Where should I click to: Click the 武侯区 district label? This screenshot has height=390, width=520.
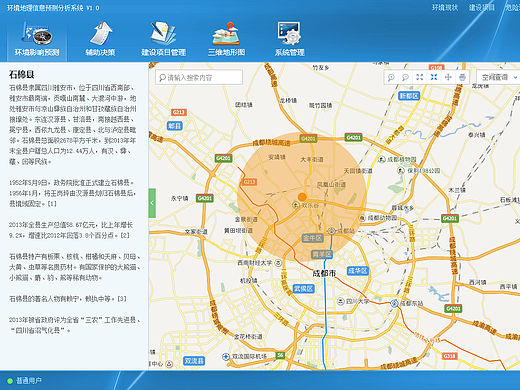303,288
